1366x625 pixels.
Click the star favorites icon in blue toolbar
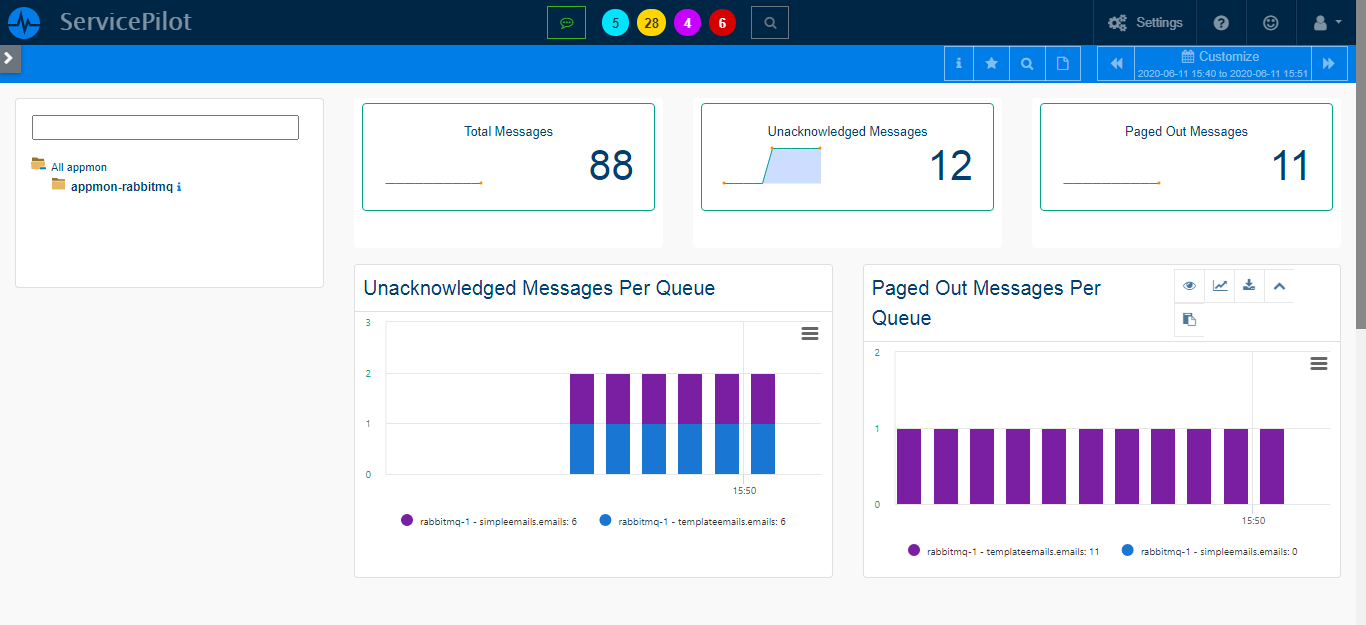991,63
